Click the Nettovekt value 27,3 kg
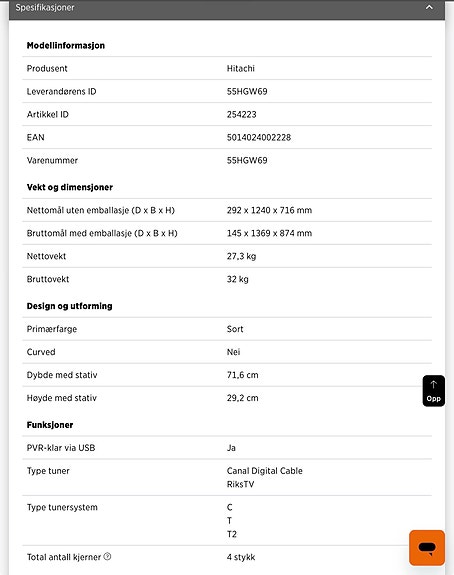Viewport: 454px width, 575px height. [x=241, y=256]
